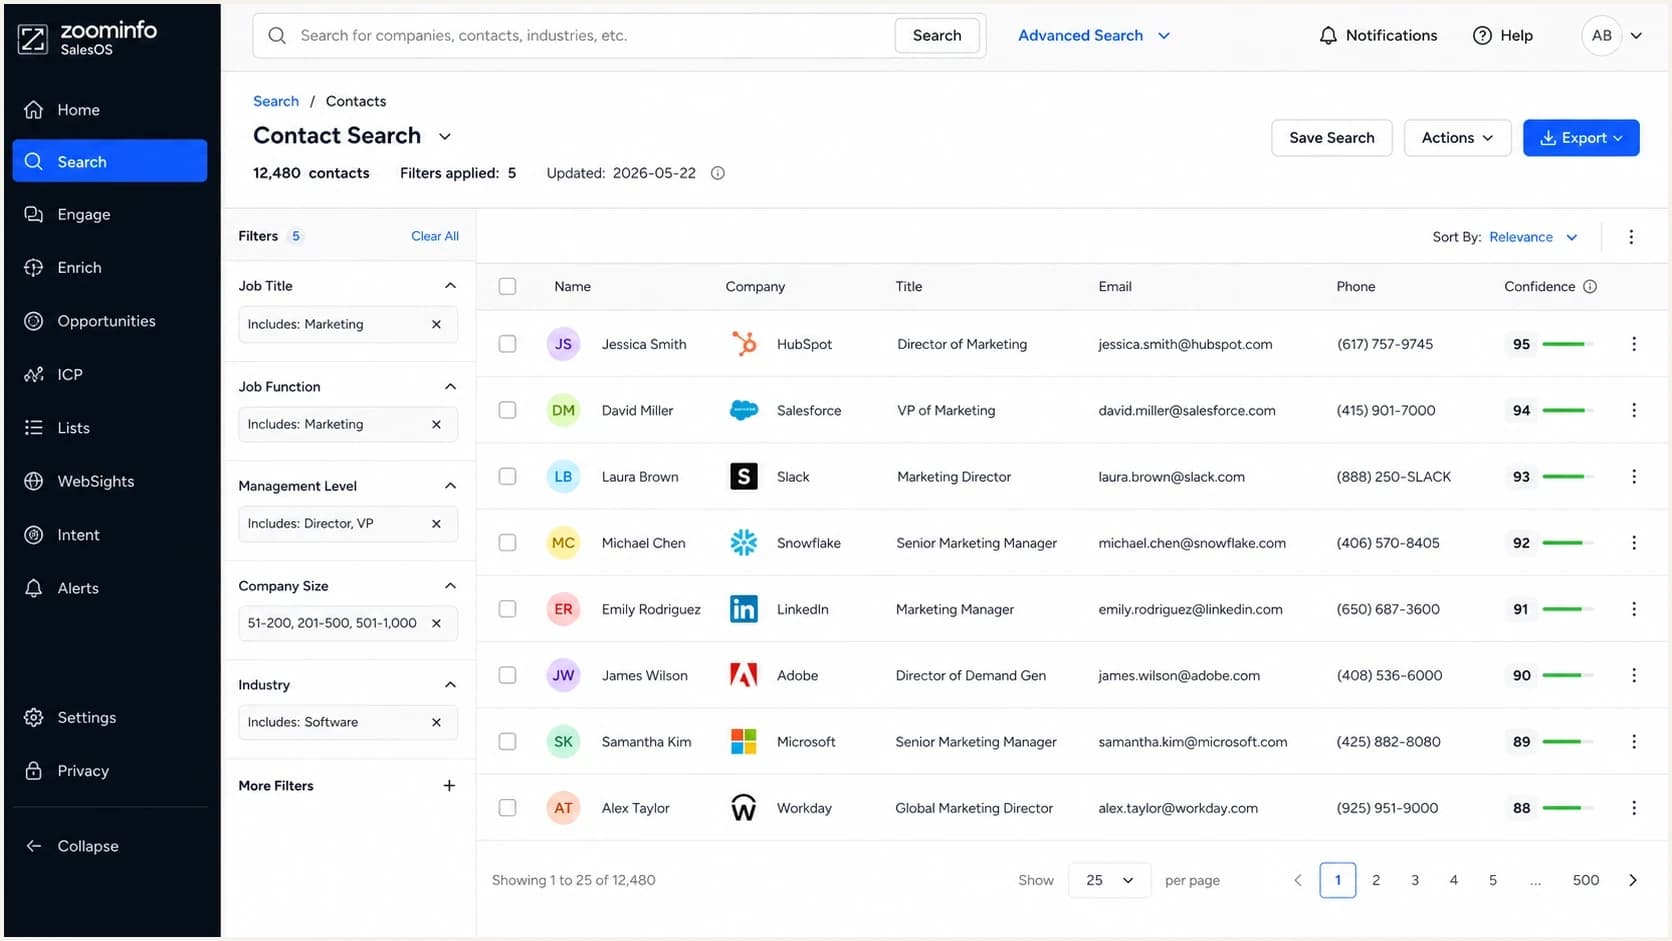Select the James Wilson row checkbox
The width and height of the screenshot is (1672, 941).
tap(508, 675)
